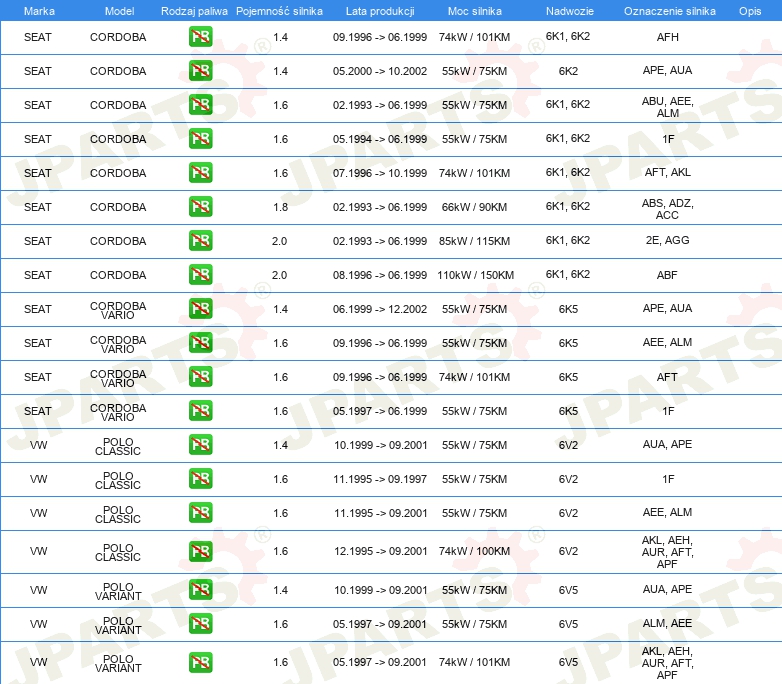Click the Rodzaj paliwa column header
Image resolution: width=782 pixels, height=684 pixels.
[x=194, y=11]
